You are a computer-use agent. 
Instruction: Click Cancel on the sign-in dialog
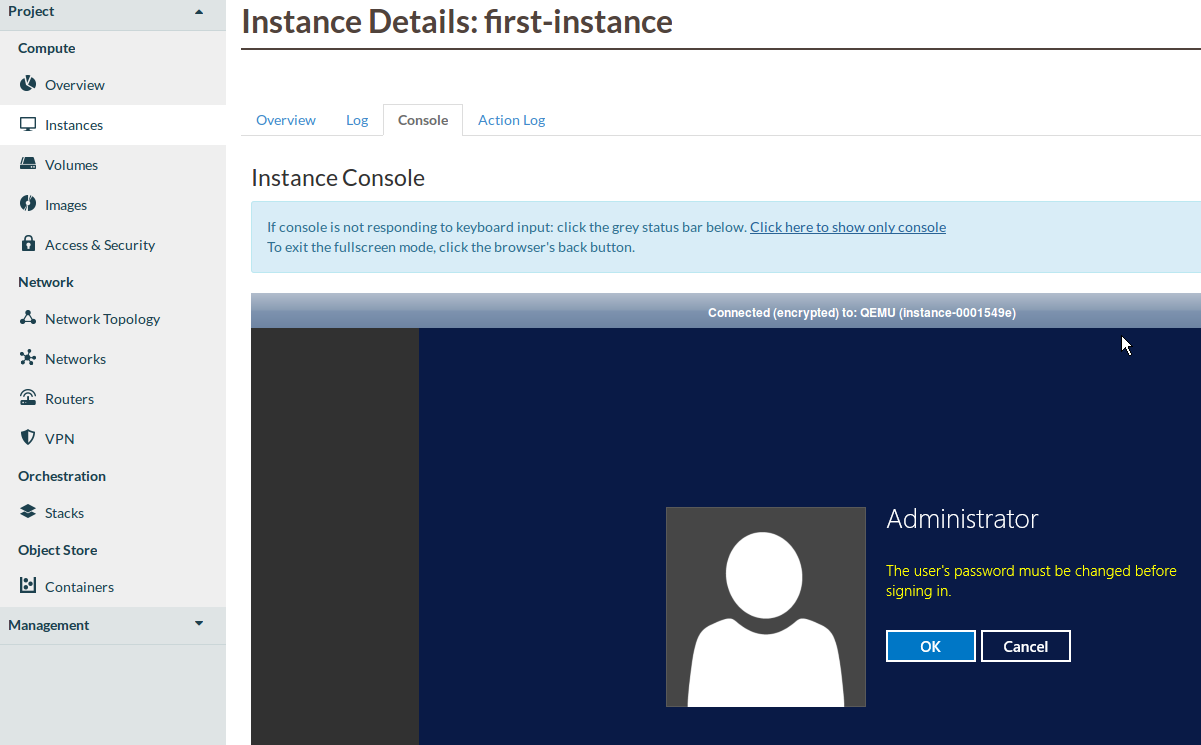(1026, 645)
